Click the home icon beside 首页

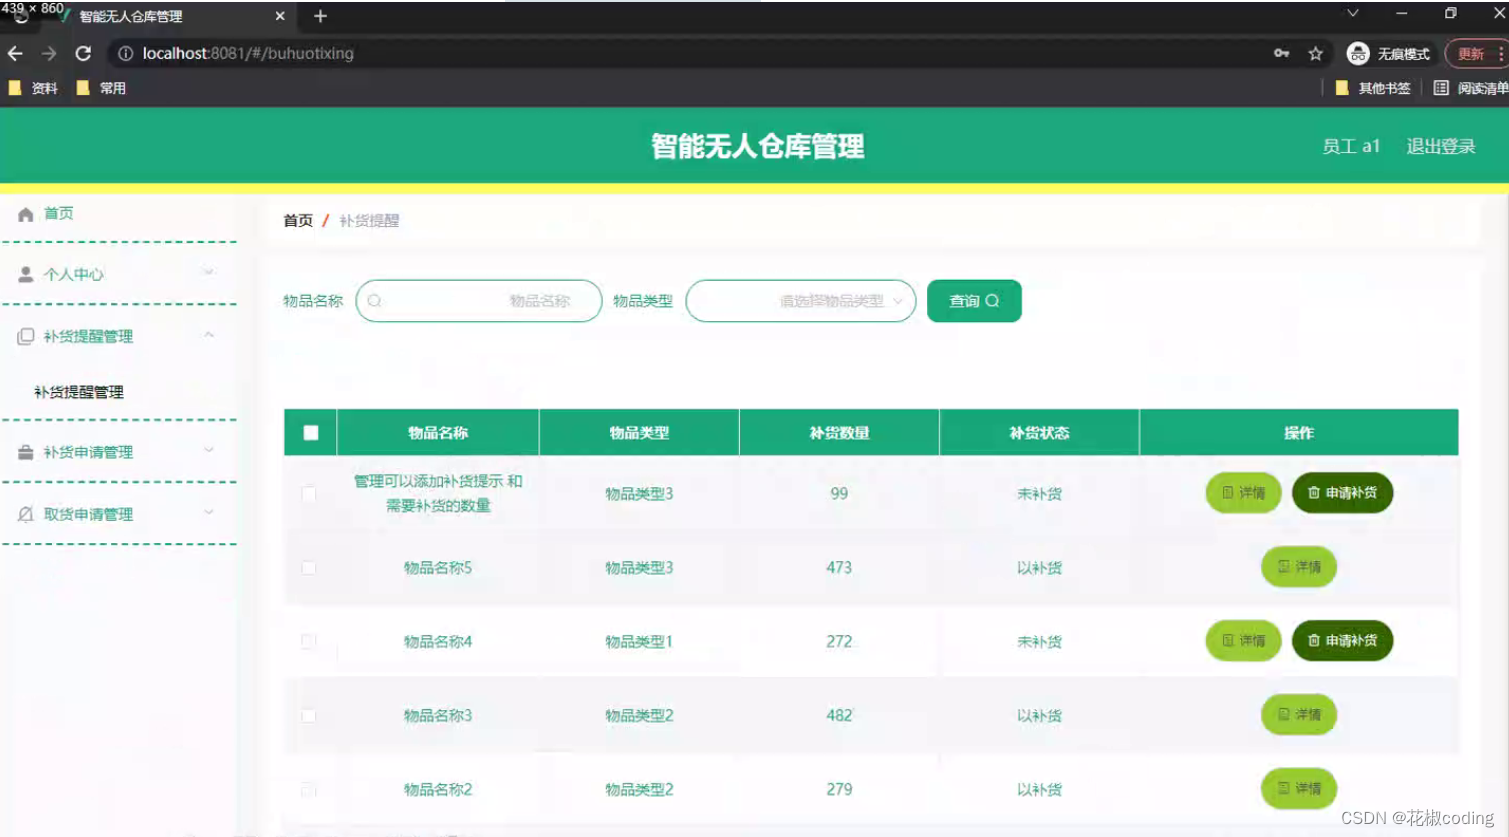tap(24, 213)
